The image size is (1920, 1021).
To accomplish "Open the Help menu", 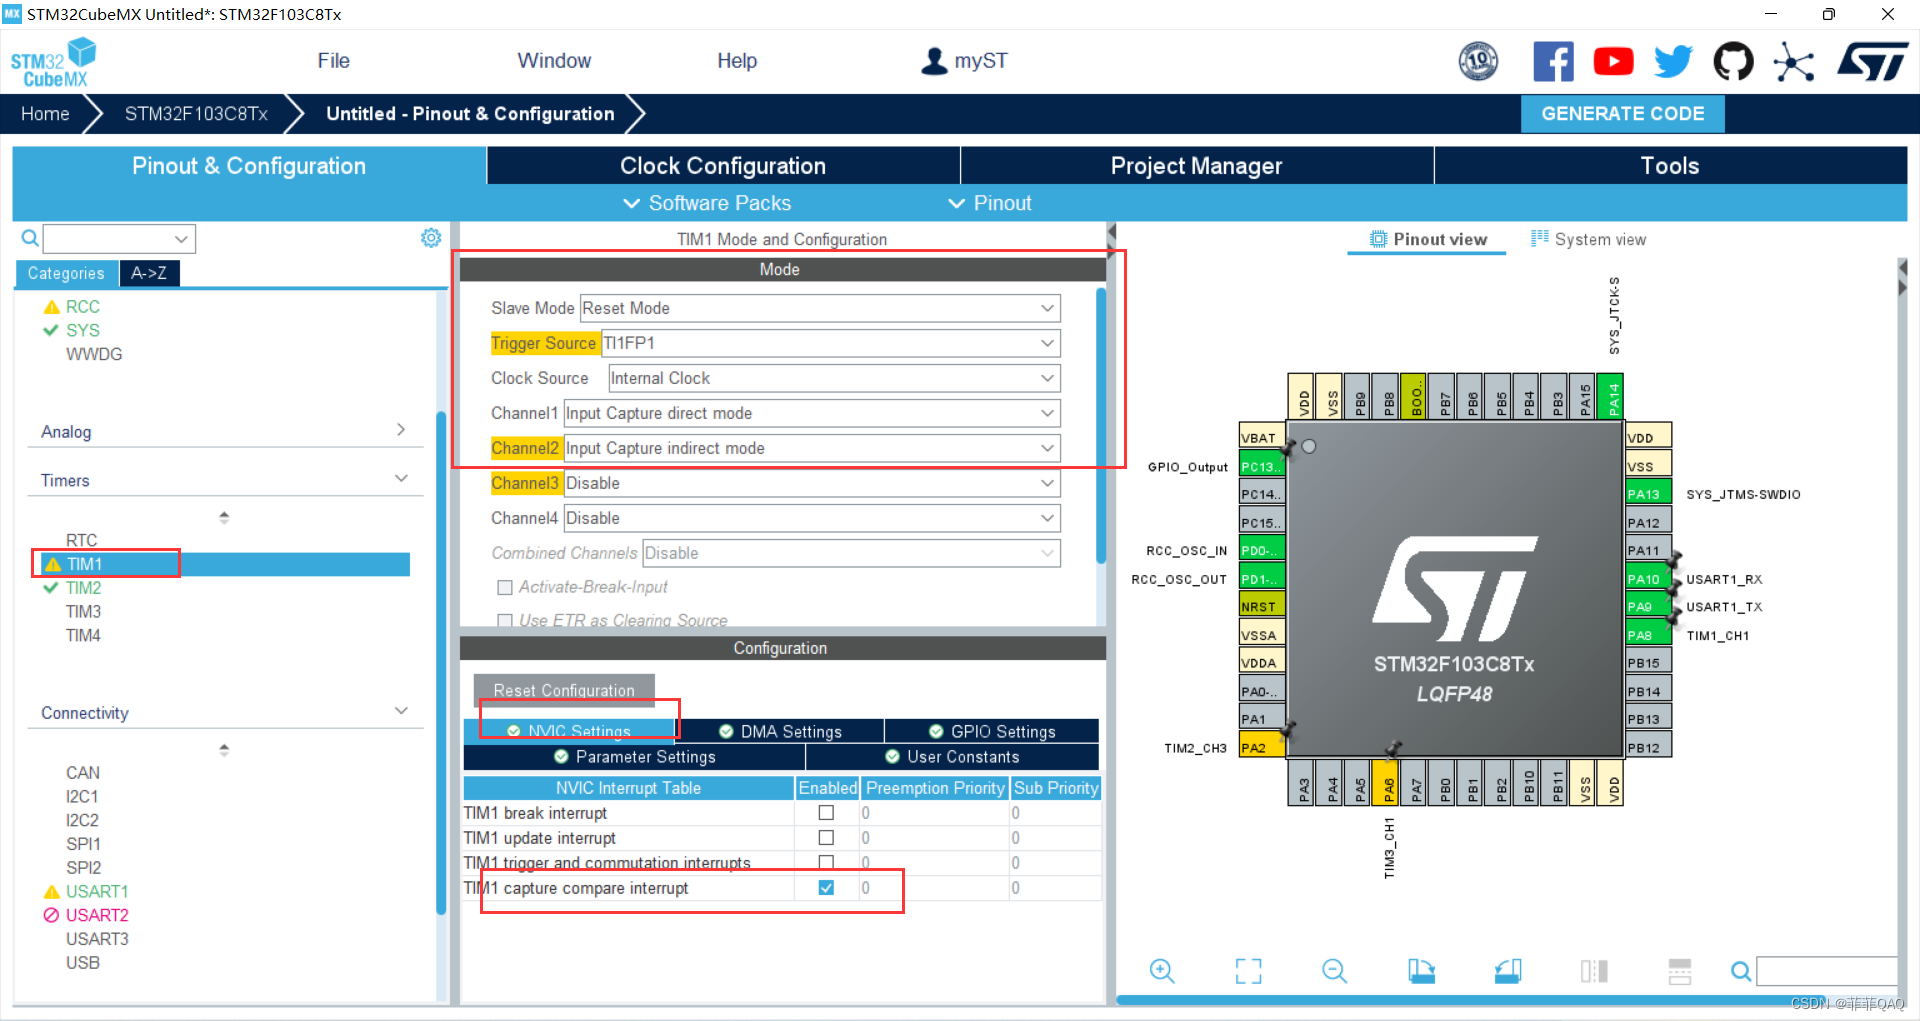I will pyautogui.click(x=737, y=61).
